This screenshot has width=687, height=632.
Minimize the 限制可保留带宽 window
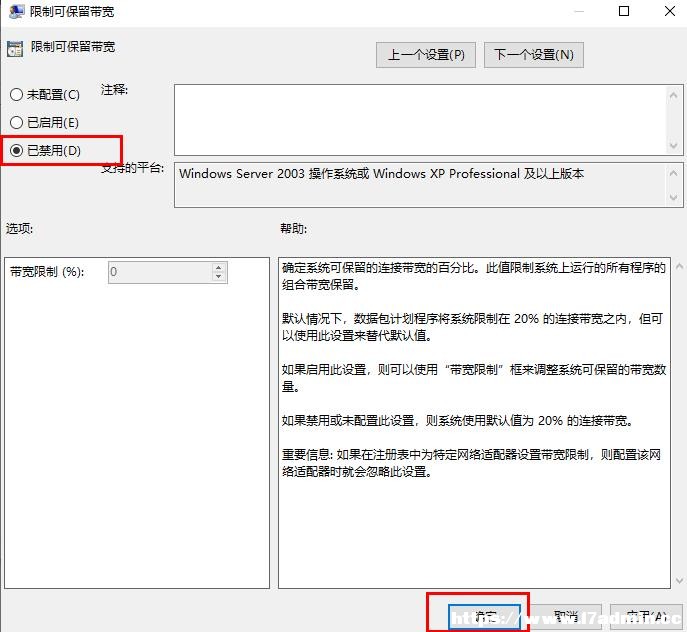tap(579, 11)
